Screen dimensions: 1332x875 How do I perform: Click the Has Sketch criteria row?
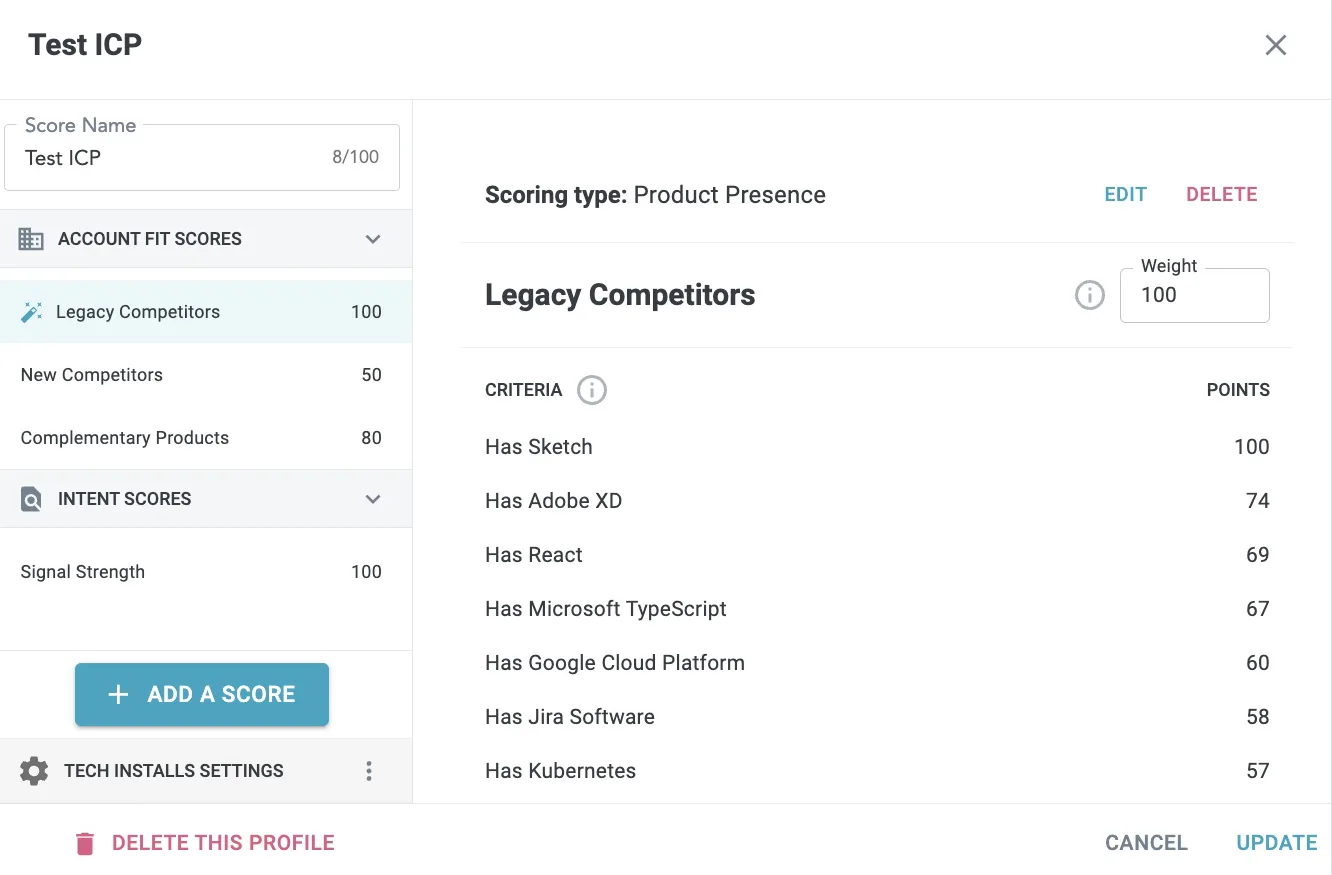tap(877, 447)
